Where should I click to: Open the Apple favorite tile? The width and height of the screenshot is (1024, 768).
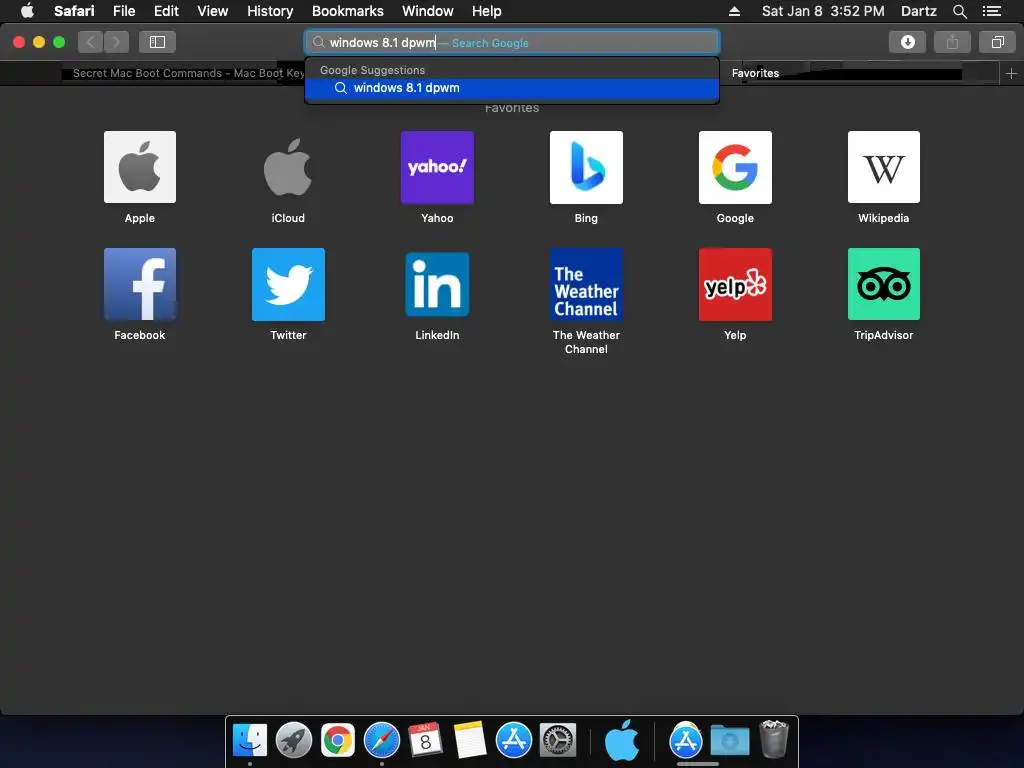point(140,167)
